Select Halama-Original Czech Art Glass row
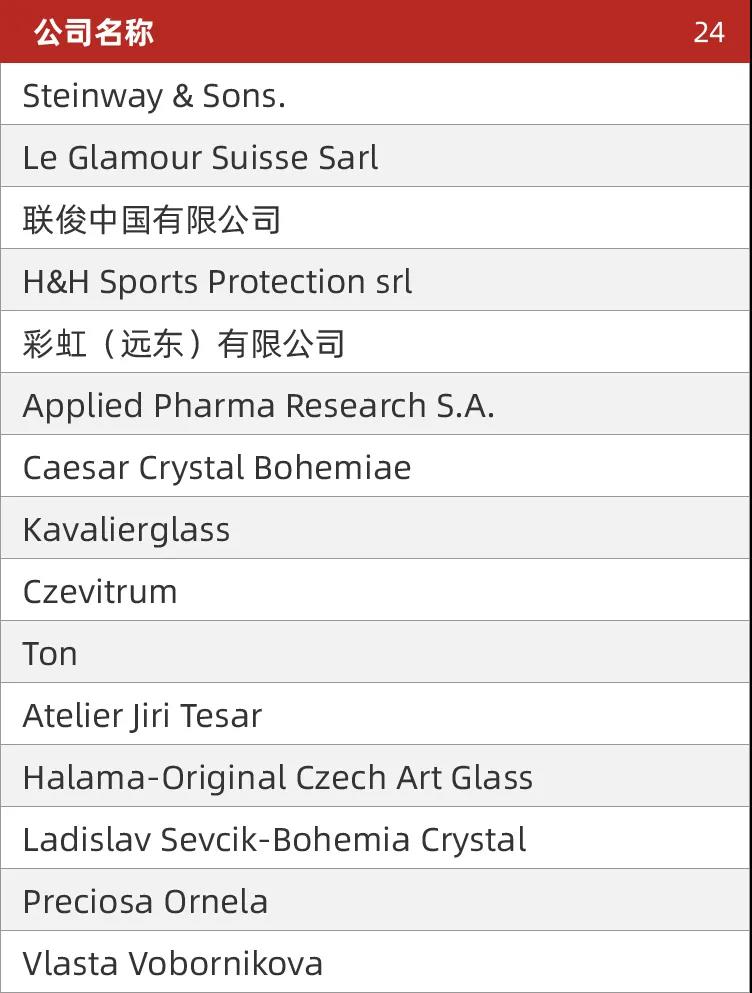Viewport: 752px width, 993px height. tap(376, 776)
